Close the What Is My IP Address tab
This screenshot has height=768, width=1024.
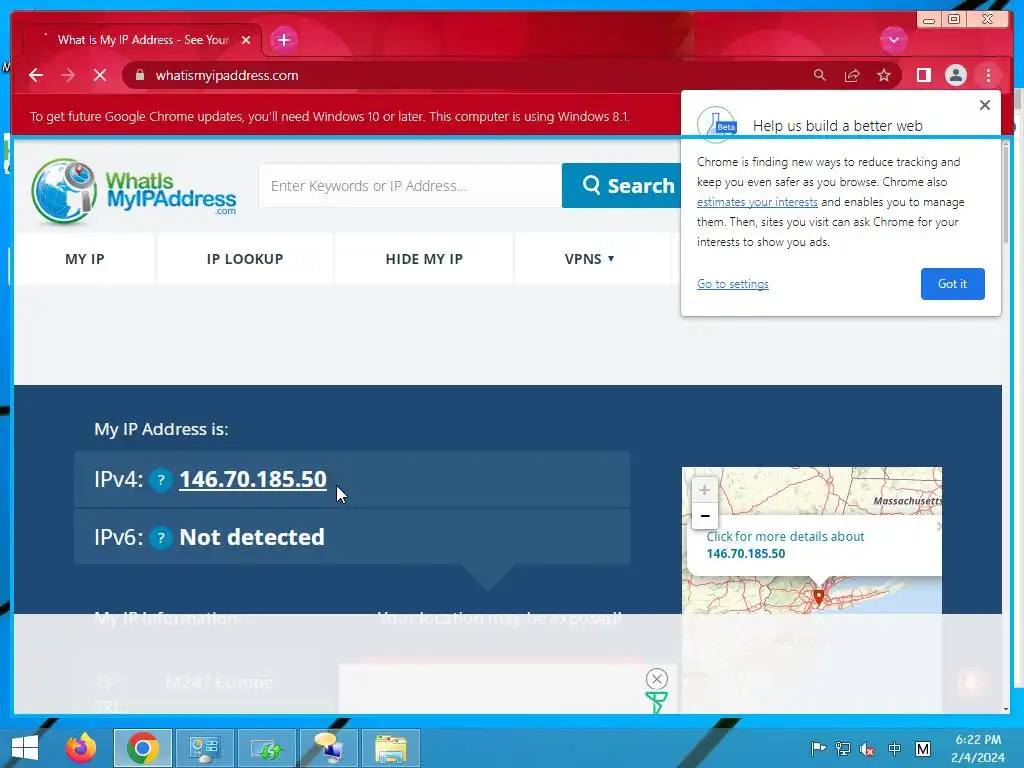point(246,40)
